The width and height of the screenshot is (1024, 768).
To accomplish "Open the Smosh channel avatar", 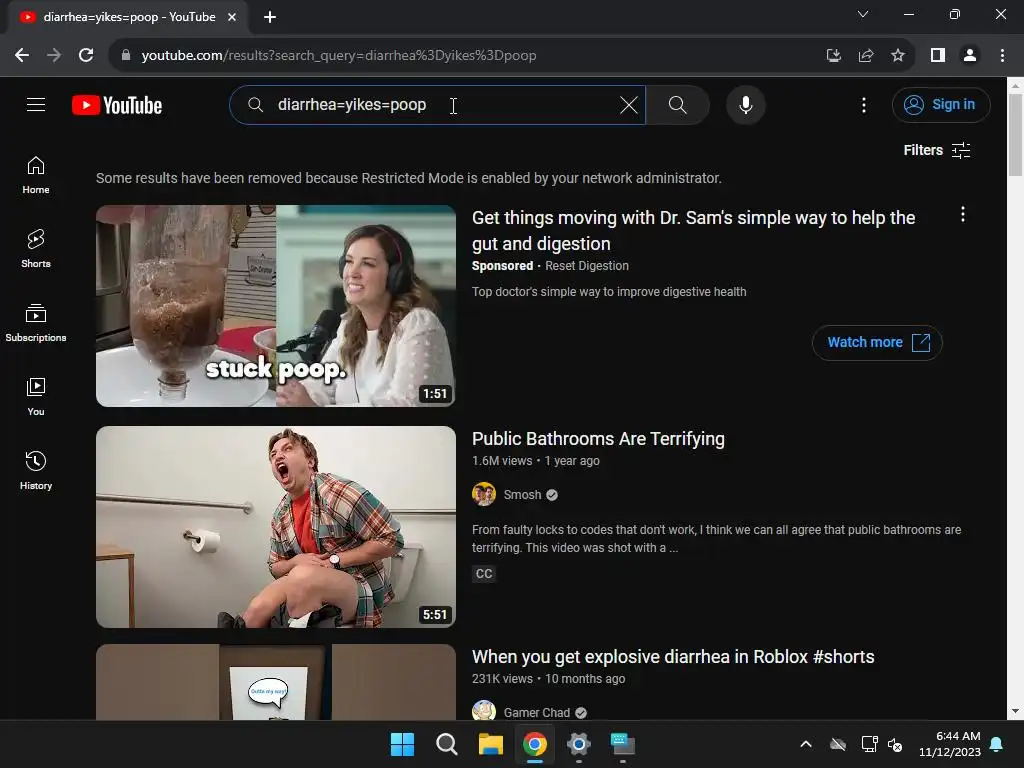I will pos(484,494).
